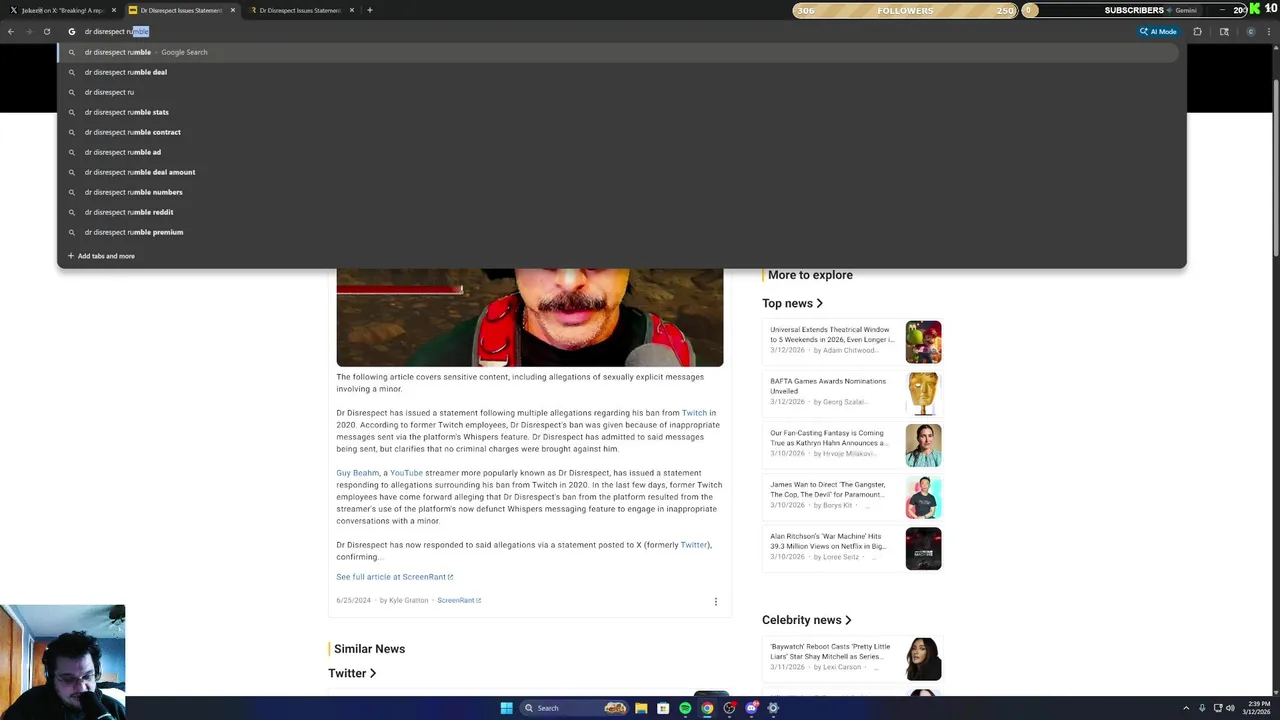Image resolution: width=1280 pixels, height=720 pixels.
Task: Open 'Our Fan-Casting Fantasy Is Coming True' item
Action: 852,444
